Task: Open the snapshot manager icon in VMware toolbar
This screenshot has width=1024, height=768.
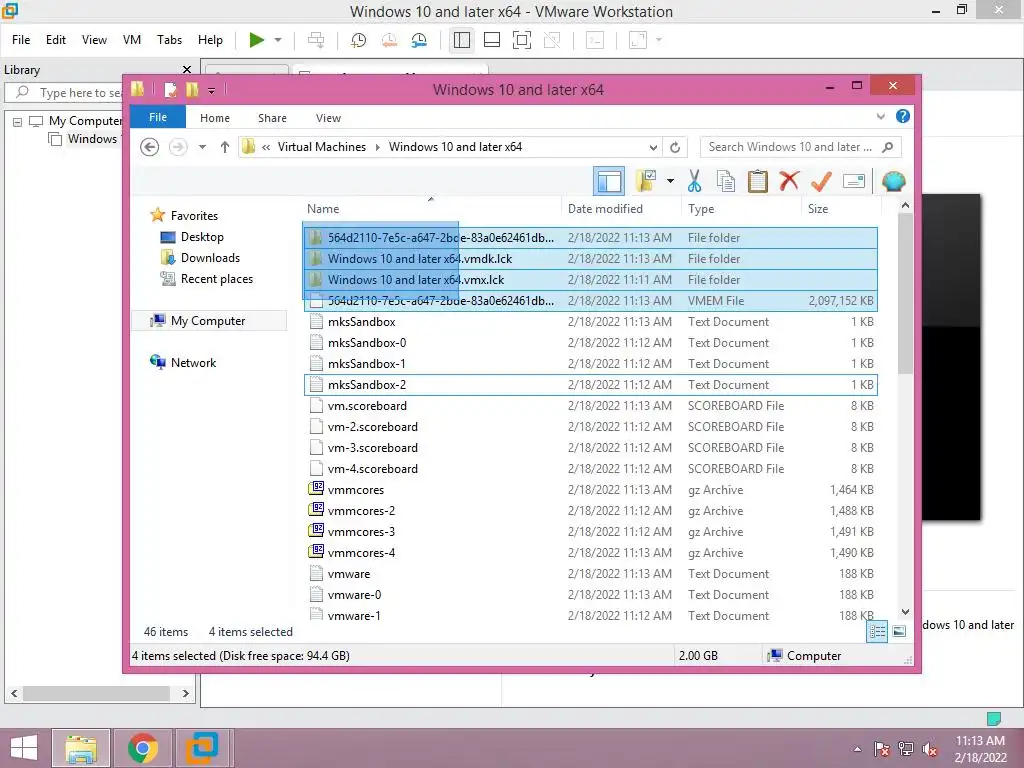Action: coord(419,40)
